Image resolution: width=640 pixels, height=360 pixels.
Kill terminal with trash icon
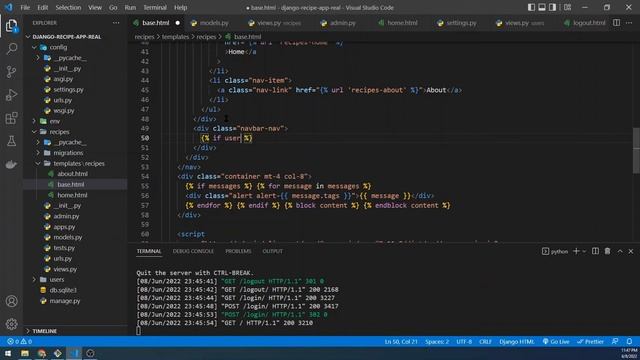[x=607, y=251]
